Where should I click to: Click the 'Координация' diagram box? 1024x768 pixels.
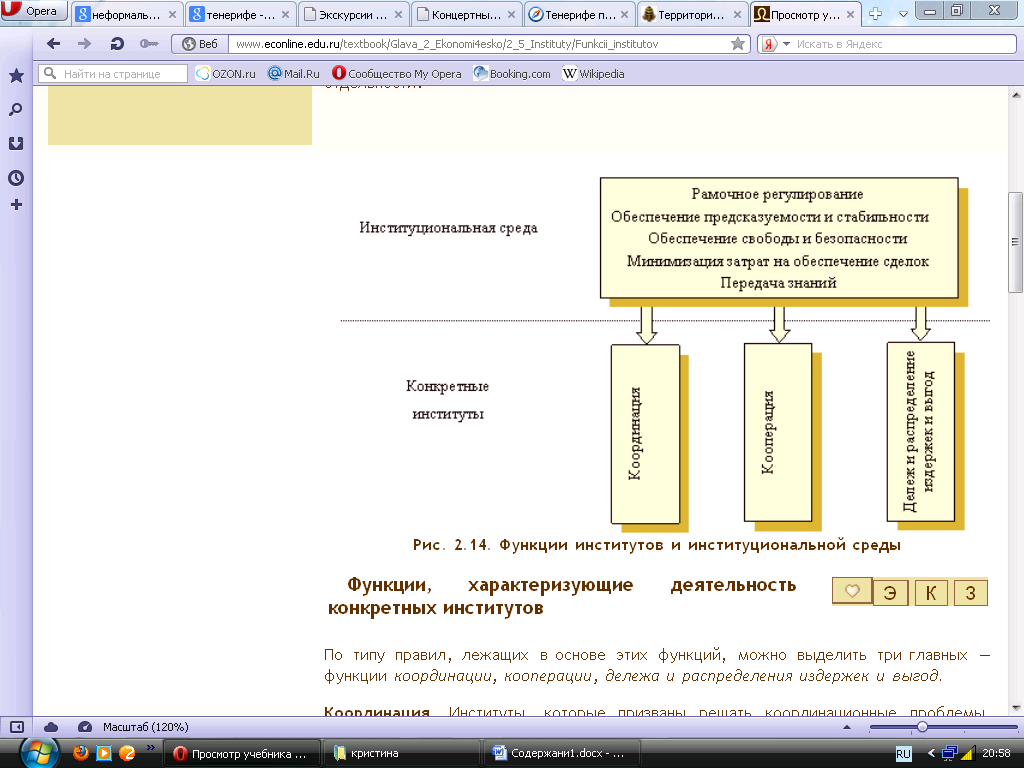[645, 434]
